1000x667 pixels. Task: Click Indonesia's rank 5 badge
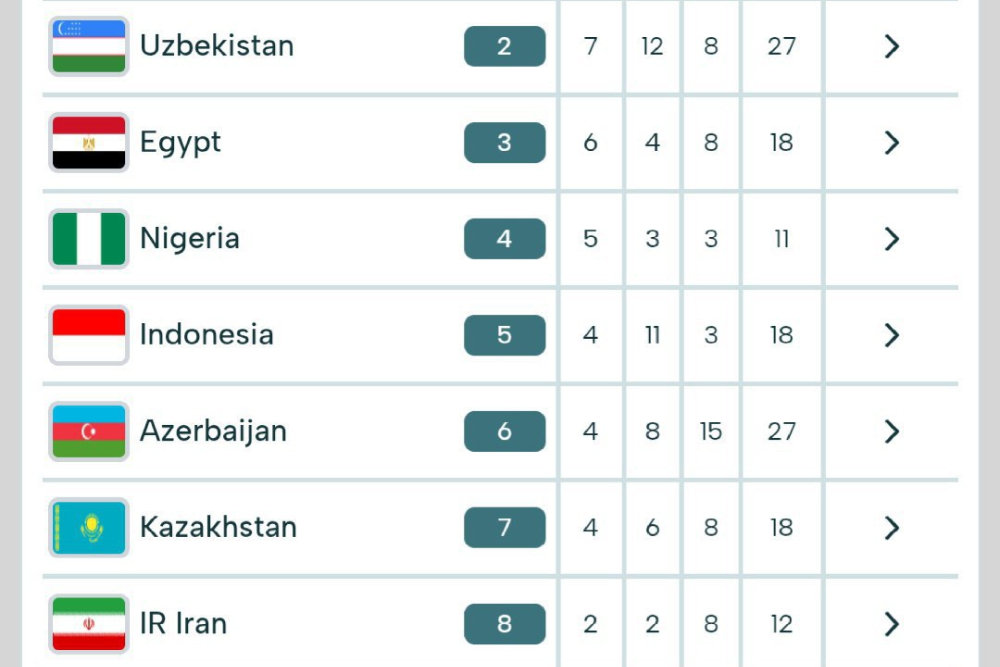tap(504, 335)
